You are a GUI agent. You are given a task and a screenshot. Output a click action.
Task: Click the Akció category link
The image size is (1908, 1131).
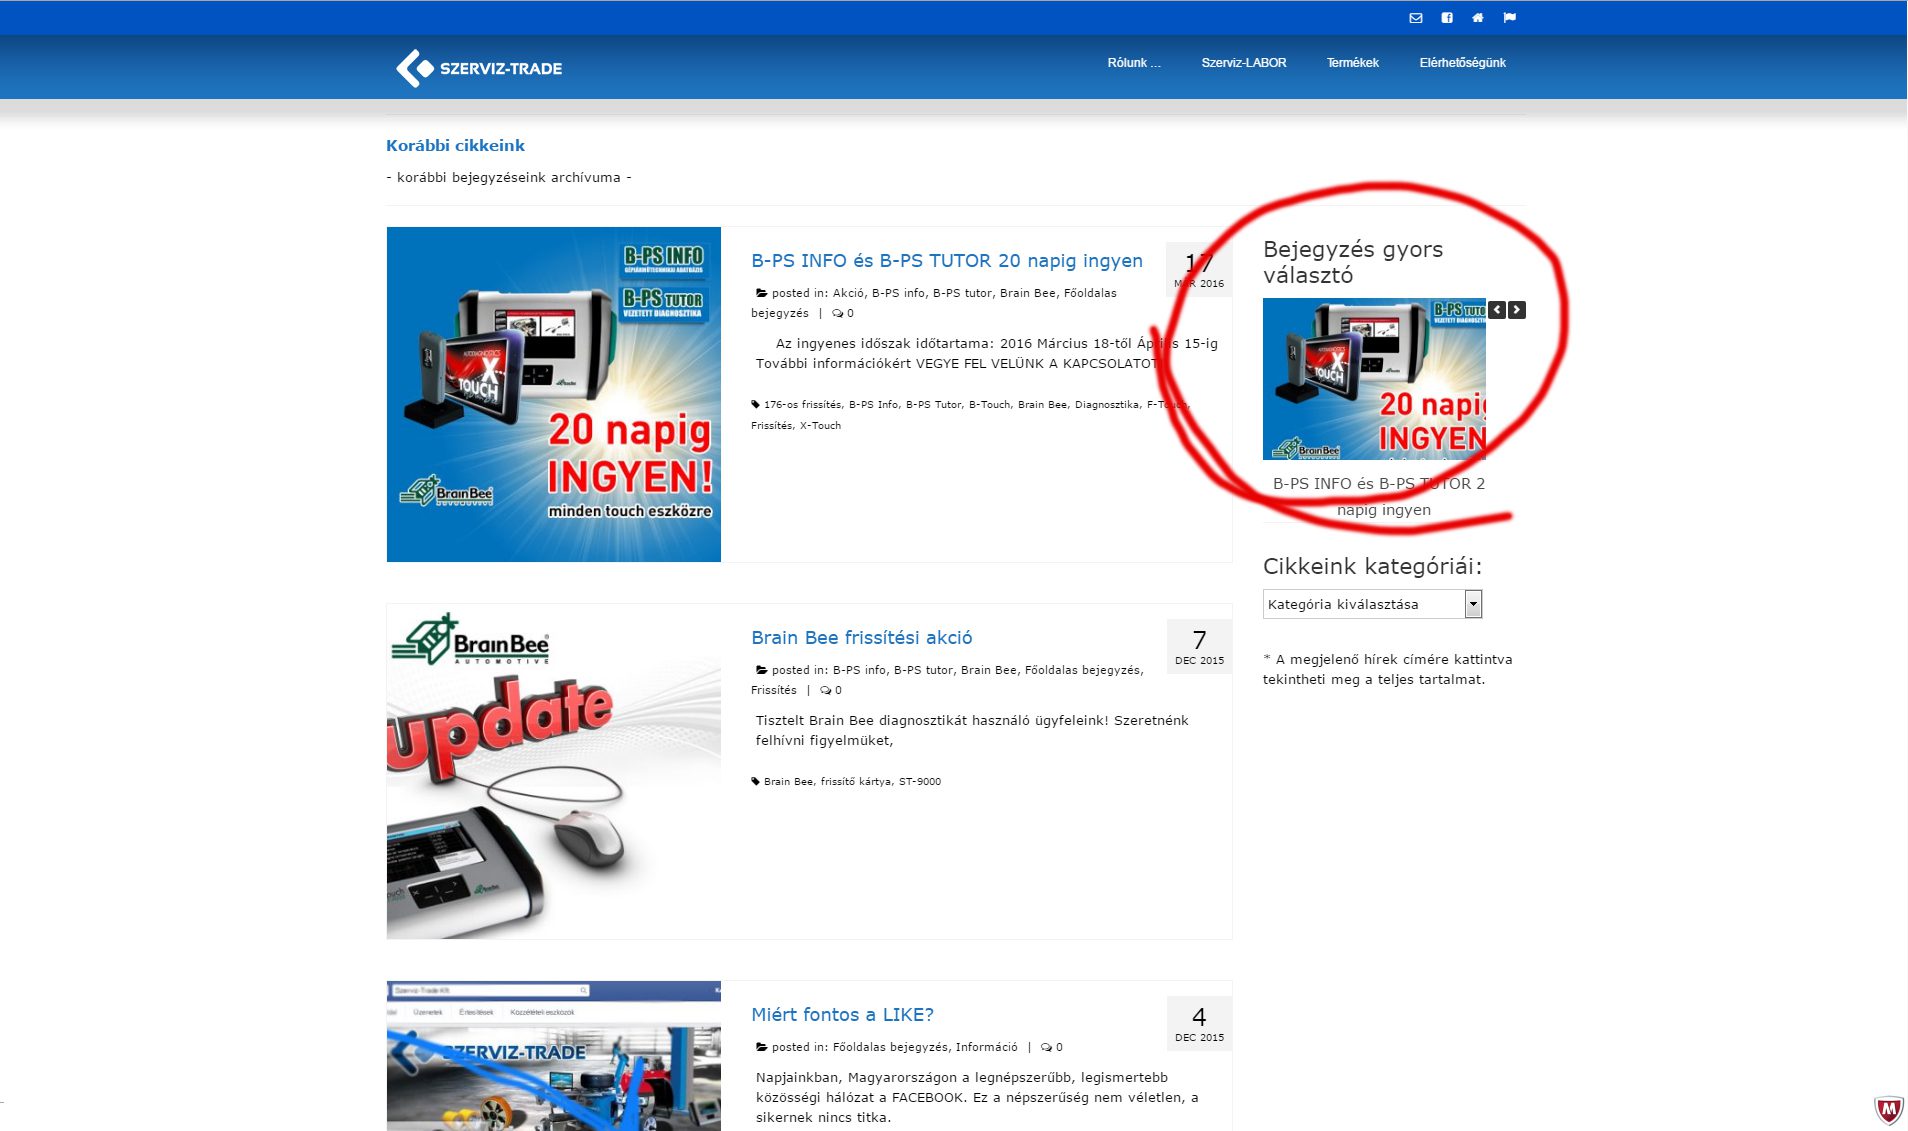point(848,293)
